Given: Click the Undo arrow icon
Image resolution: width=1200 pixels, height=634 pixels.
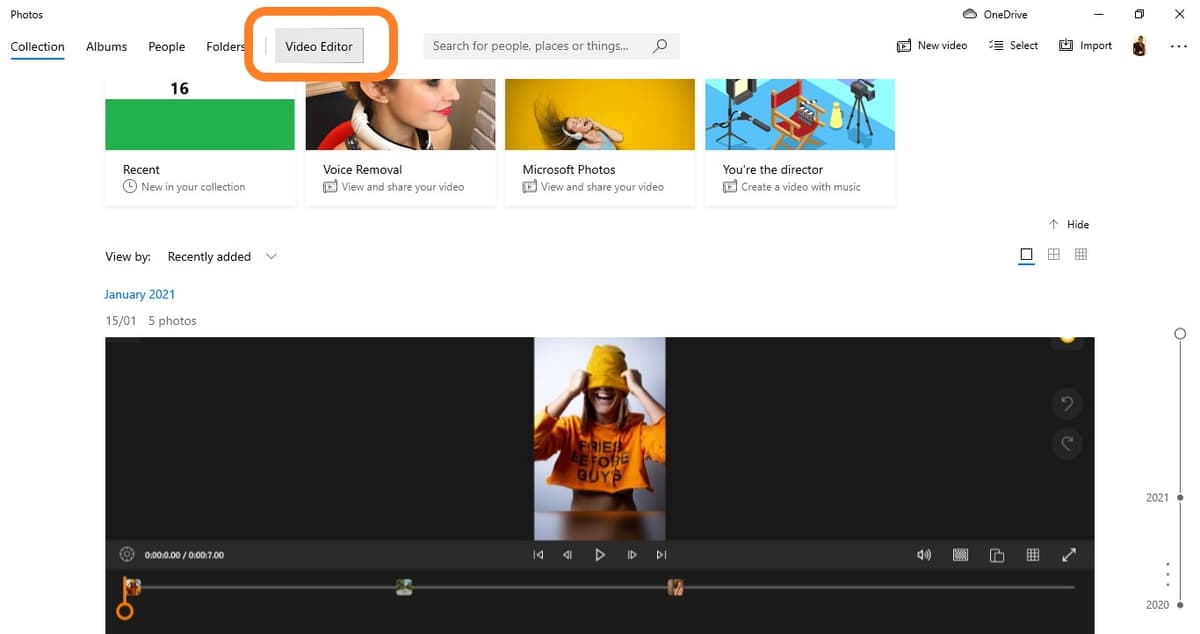Looking at the screenshot, I should click(1066, 403).
